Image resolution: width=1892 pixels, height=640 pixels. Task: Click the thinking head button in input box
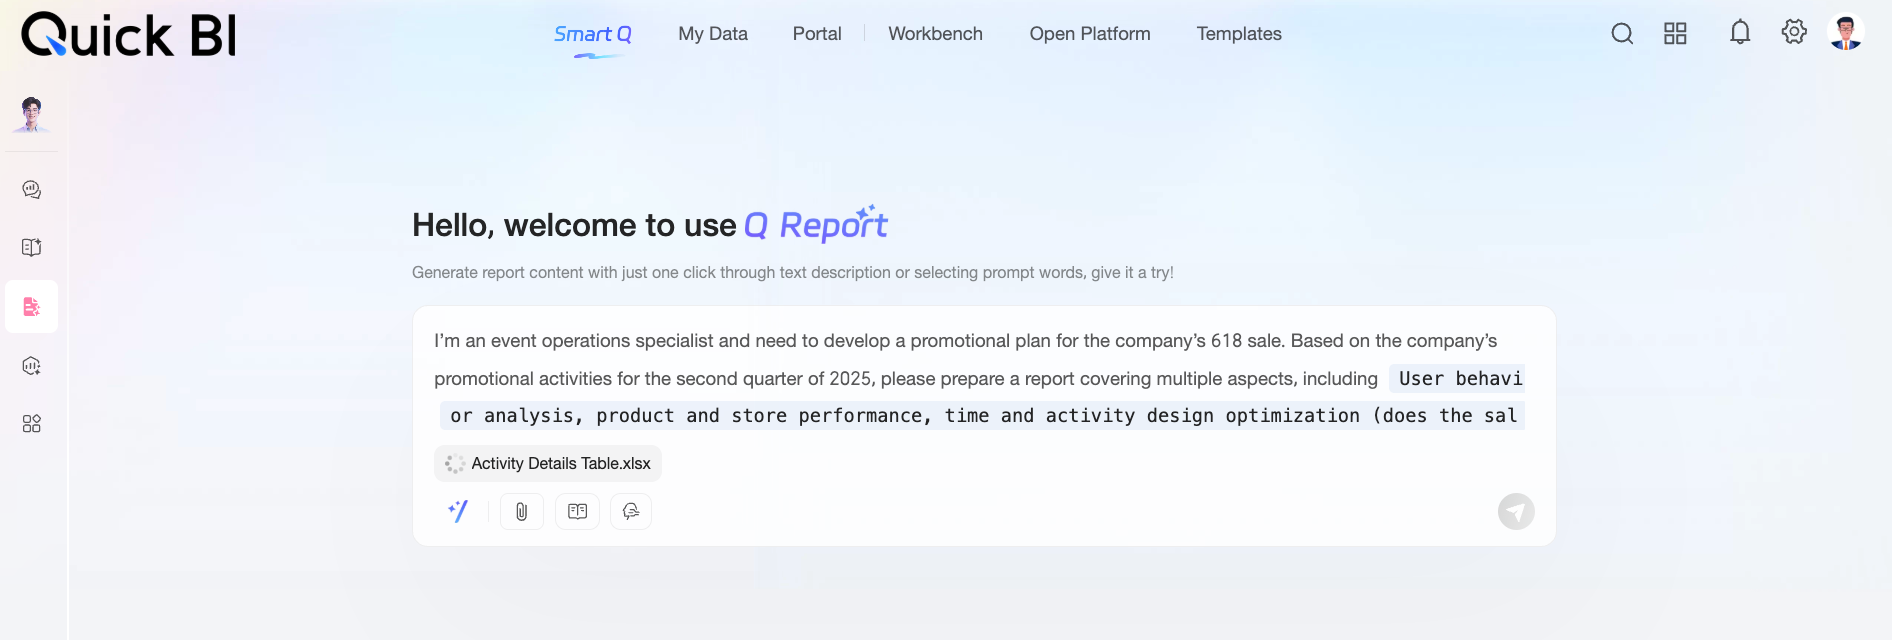click(631, 512)
